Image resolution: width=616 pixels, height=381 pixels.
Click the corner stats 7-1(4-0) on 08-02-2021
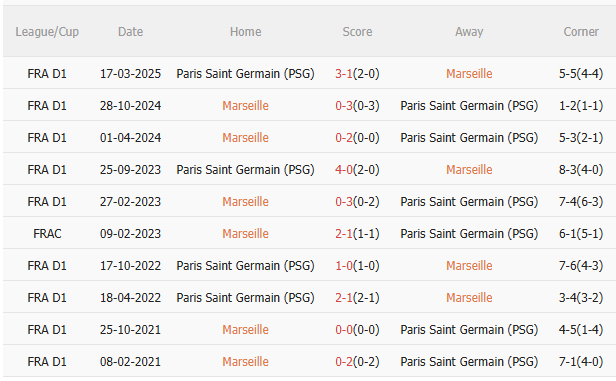pyautogui.click(x=581, y=362)
